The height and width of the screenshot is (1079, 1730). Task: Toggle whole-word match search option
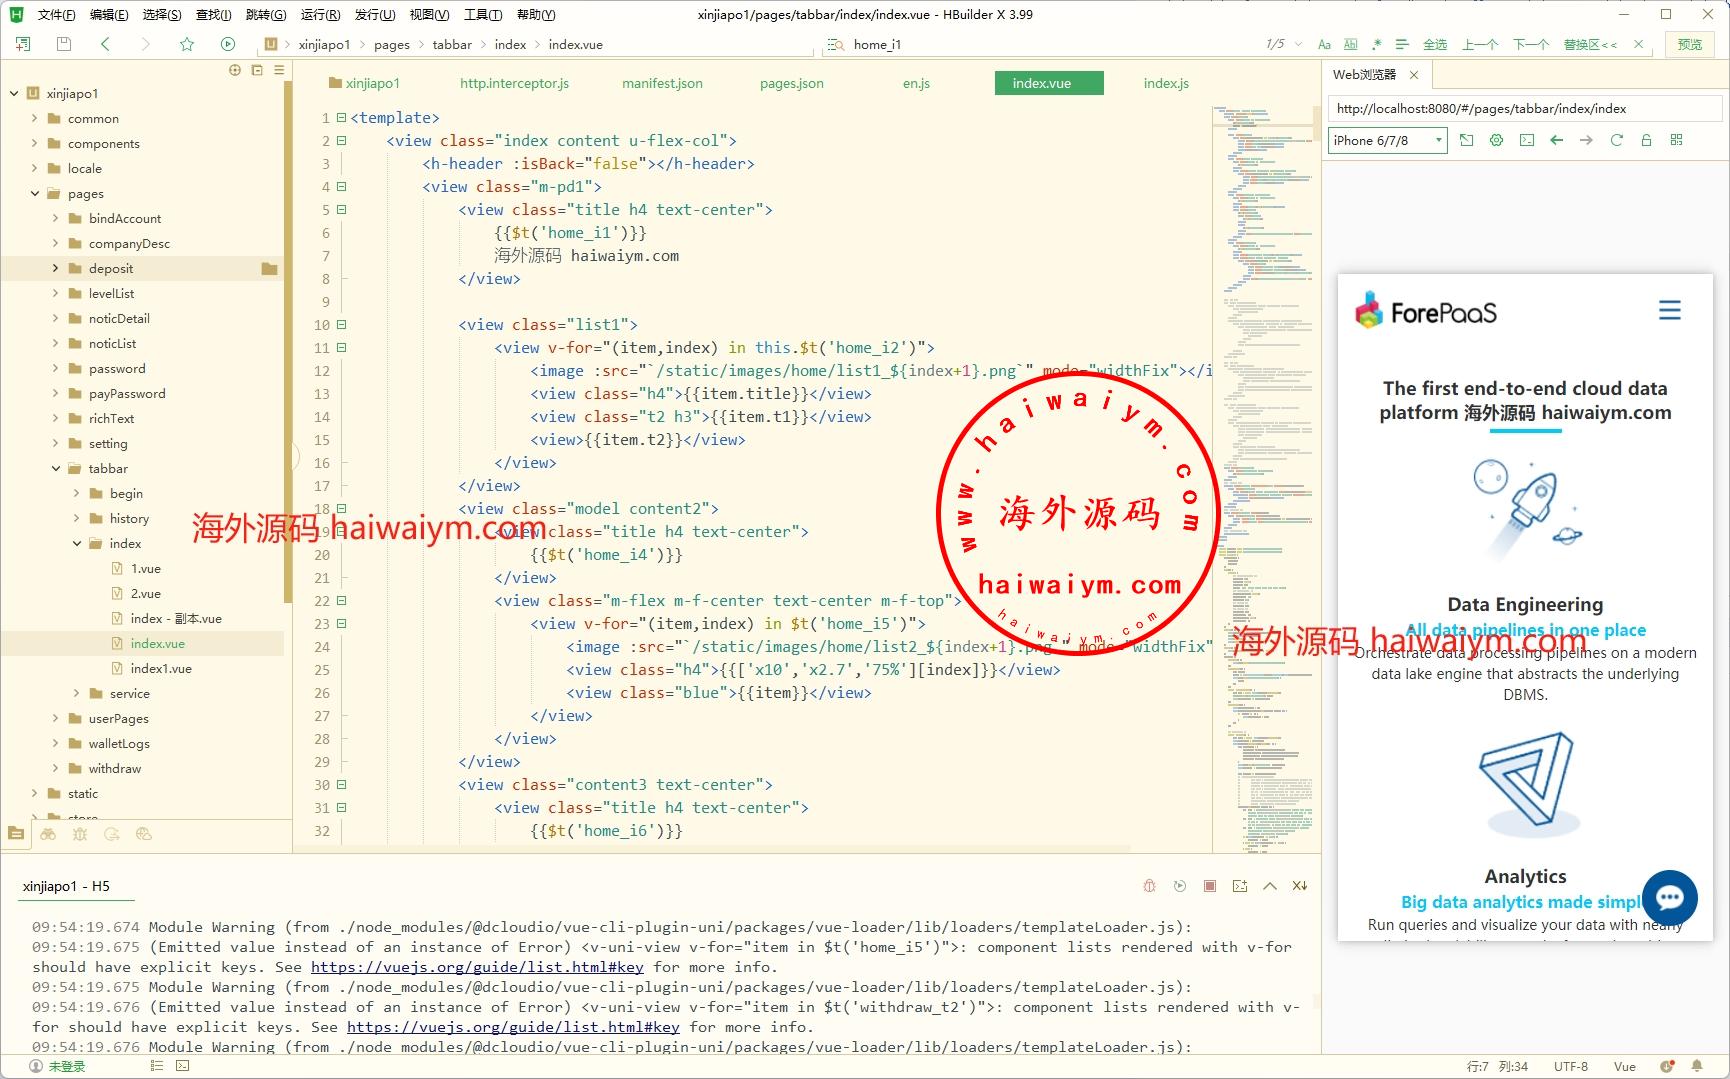click(x=1350, y=44)
